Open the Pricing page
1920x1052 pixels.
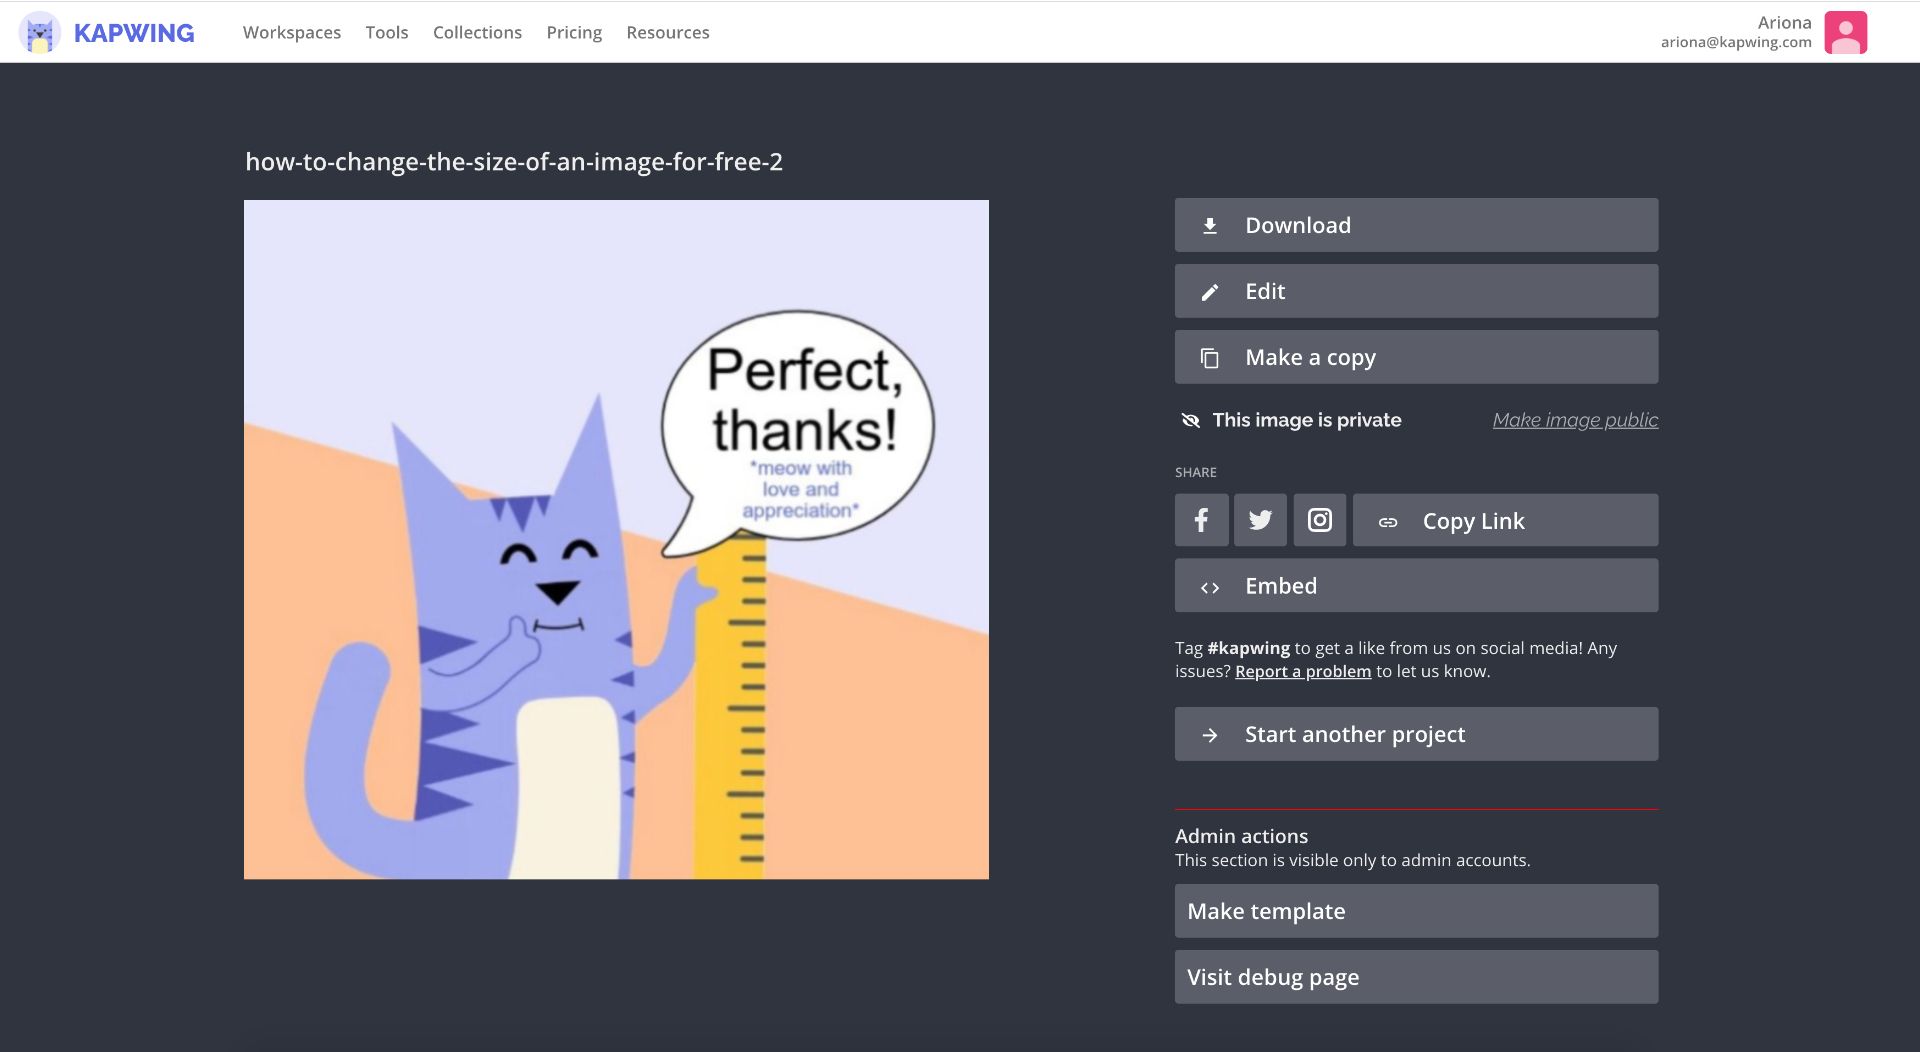coord(574,32)
